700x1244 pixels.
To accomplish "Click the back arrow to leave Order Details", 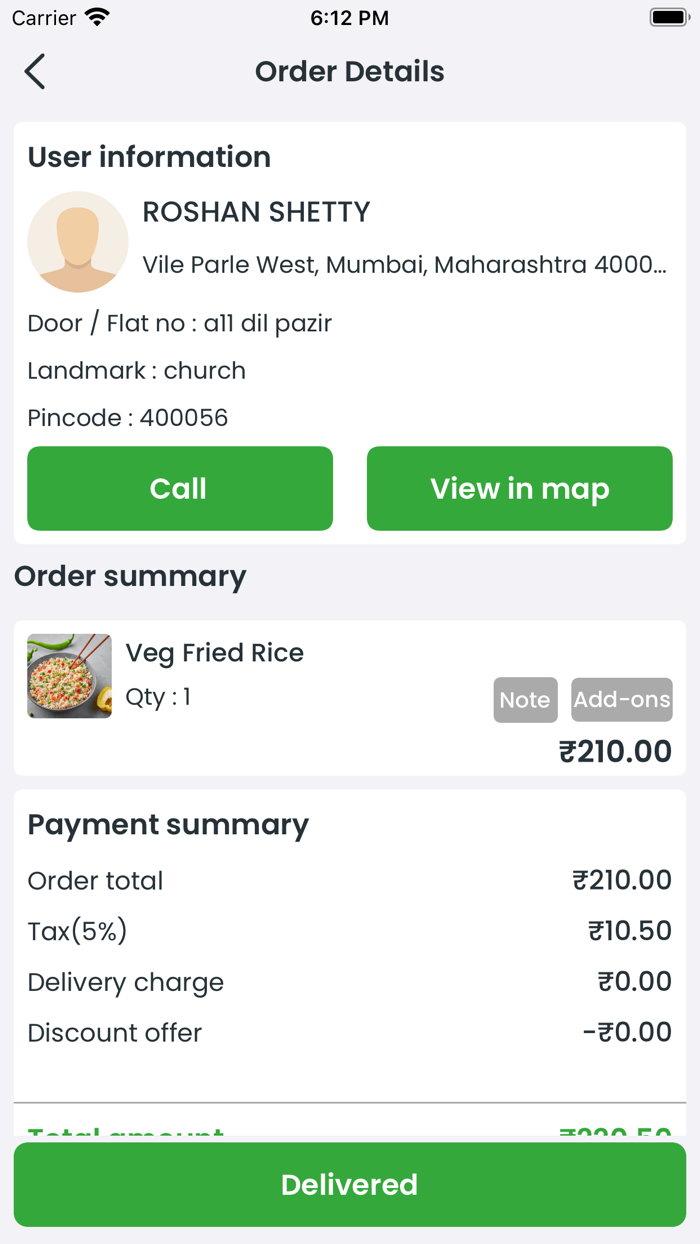I will pyautogui.click(x=35, y=71).
